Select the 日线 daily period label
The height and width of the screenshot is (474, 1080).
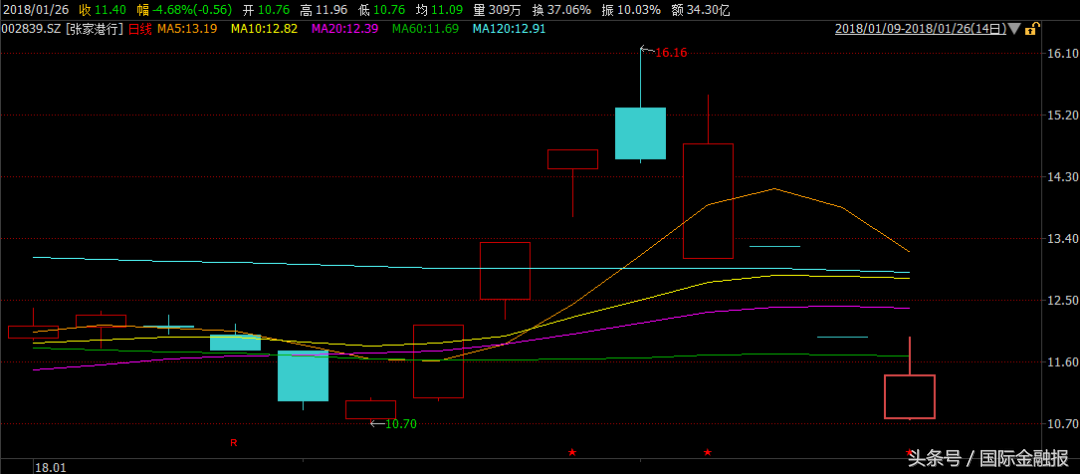pyautogui.click(x=139, y=29)
